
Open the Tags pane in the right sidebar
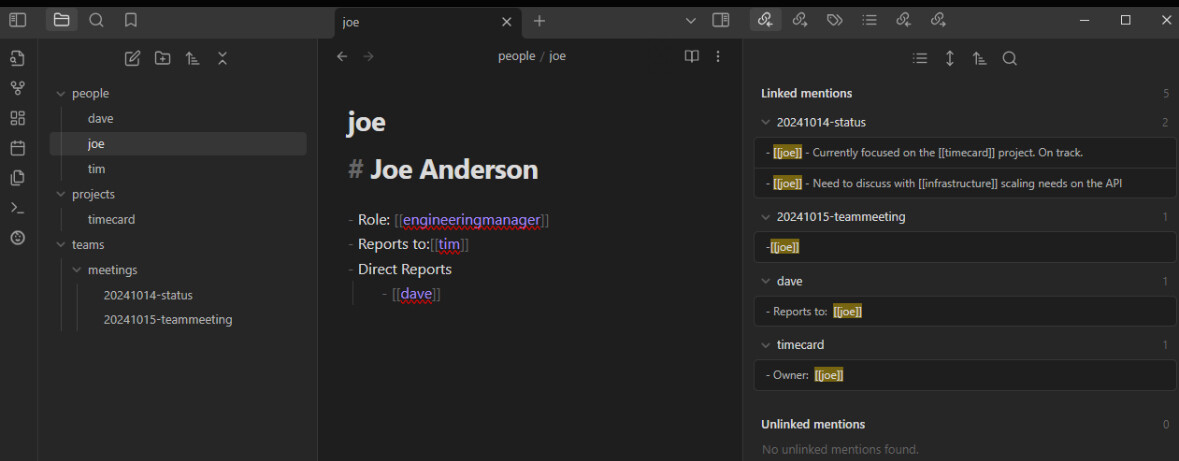pyautogui.click(x=834, y=20)
